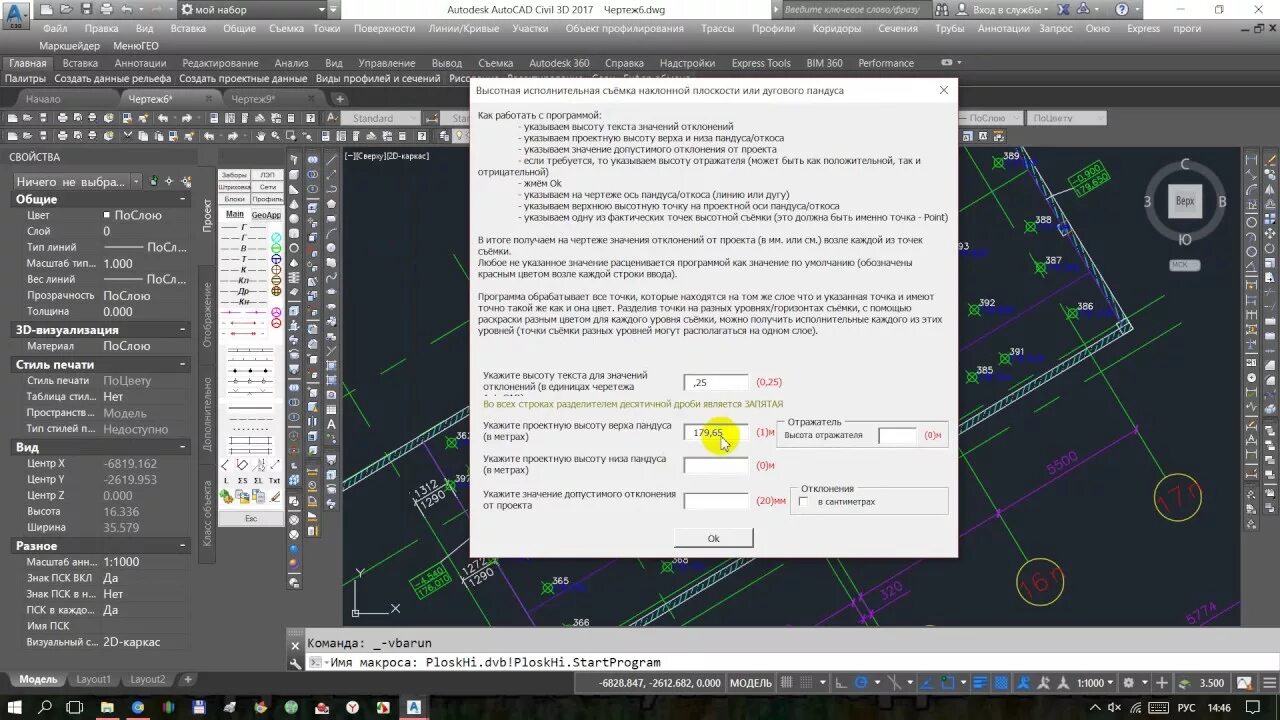1280x720 pixels.
Task: Open annotation scale 1:1000 dropdown in status bar
Action: (1095, 683)
